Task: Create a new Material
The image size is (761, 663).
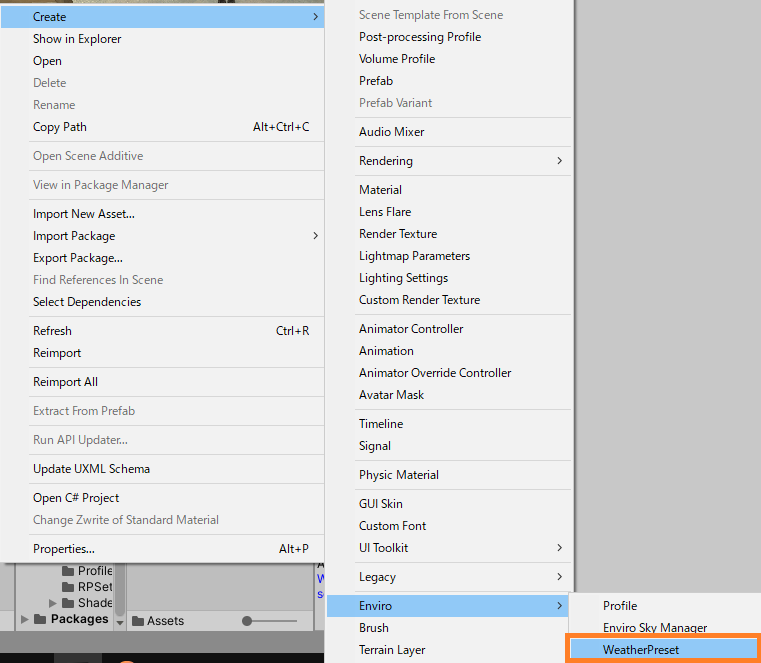Action: click(x=449, y=190)
